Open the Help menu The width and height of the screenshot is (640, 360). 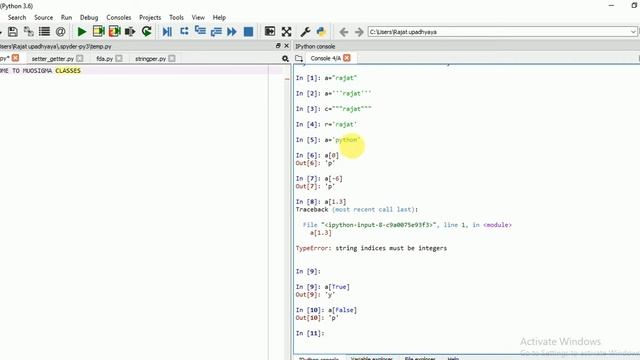(x=219, y=18)
